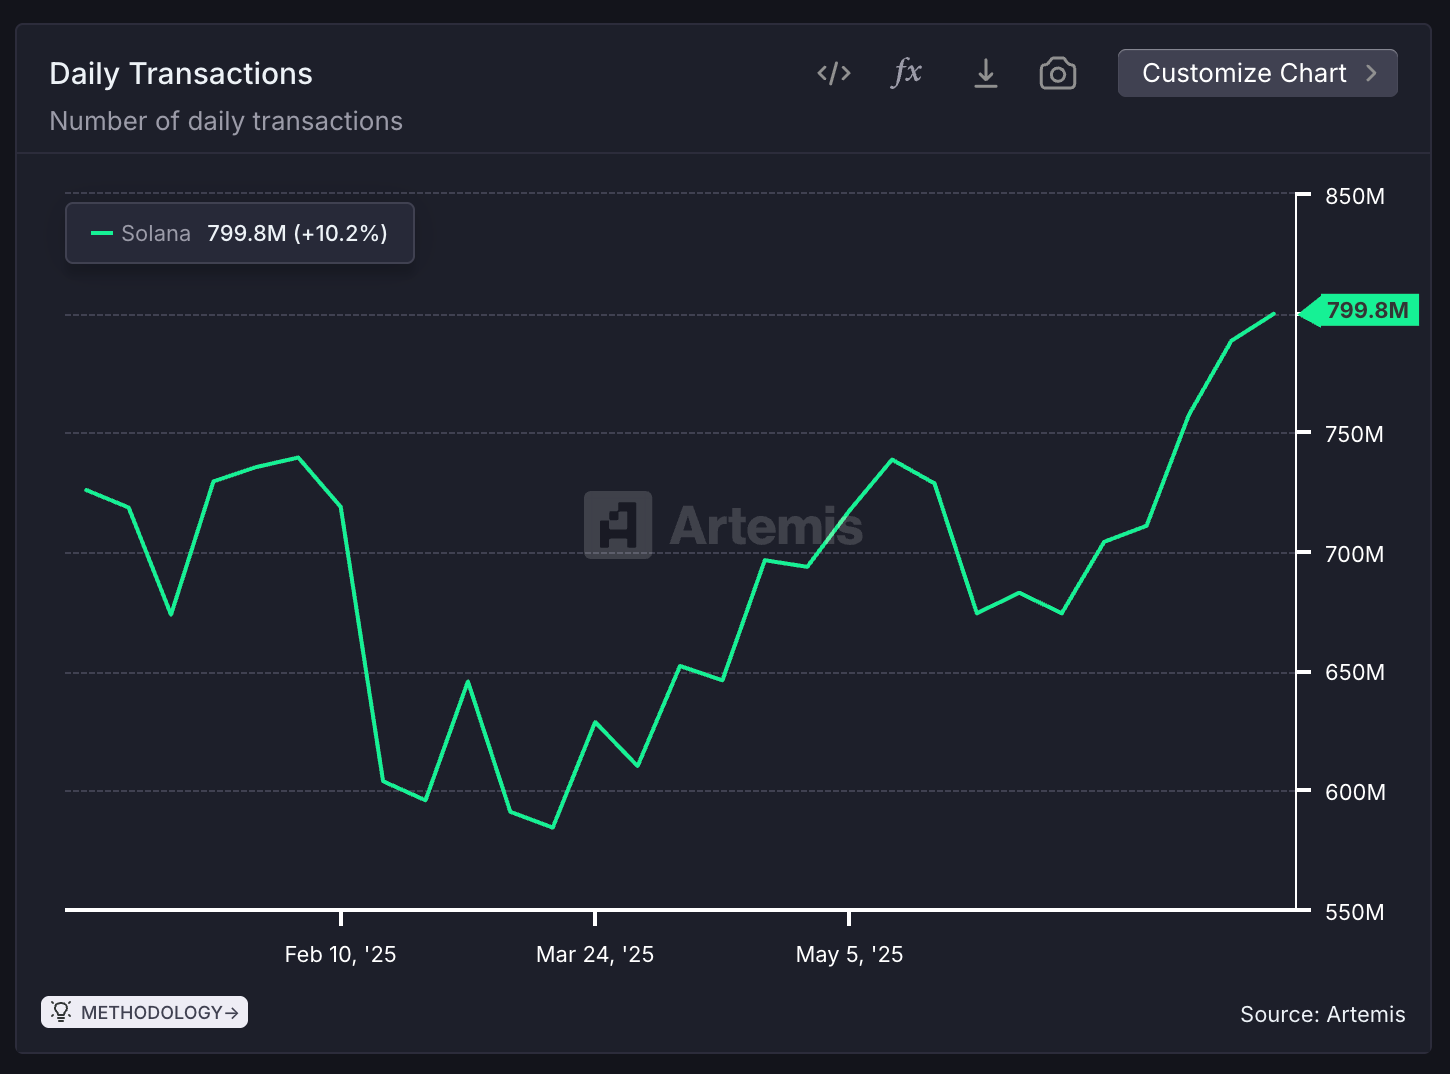
Task: Open the embed code icon
Action: point(834,73)
